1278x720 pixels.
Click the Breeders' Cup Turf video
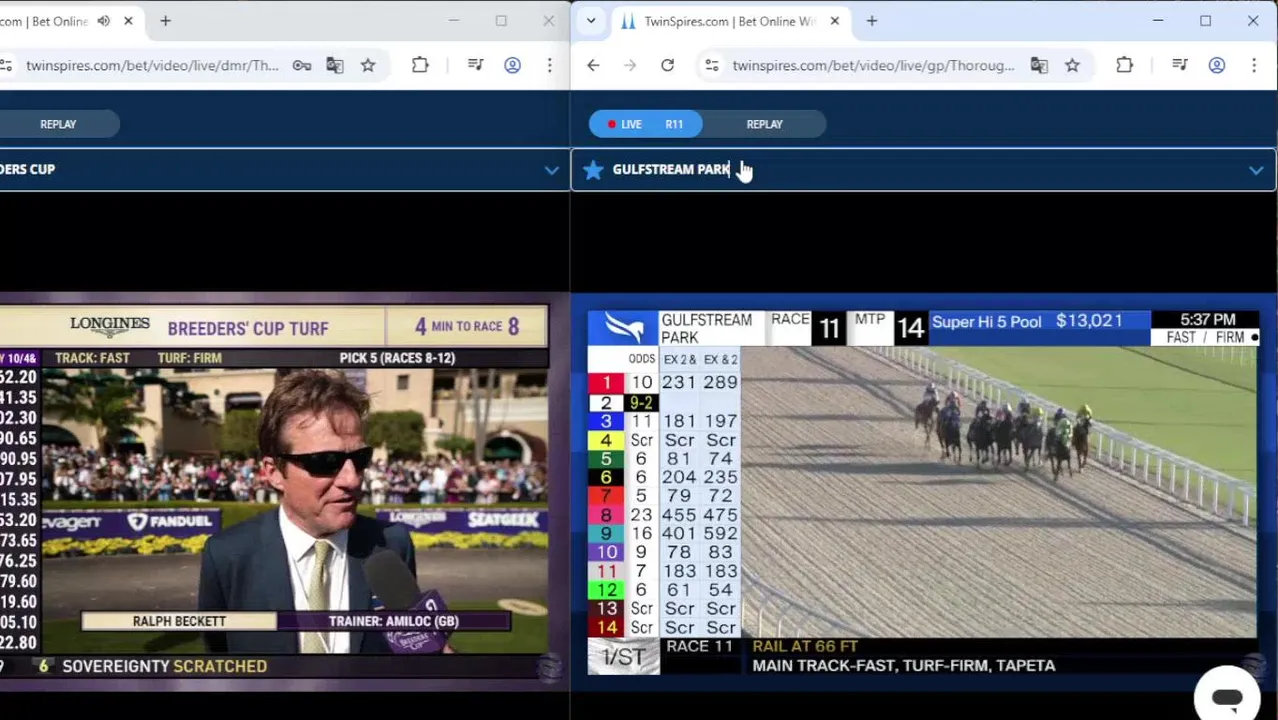(274, 493)
